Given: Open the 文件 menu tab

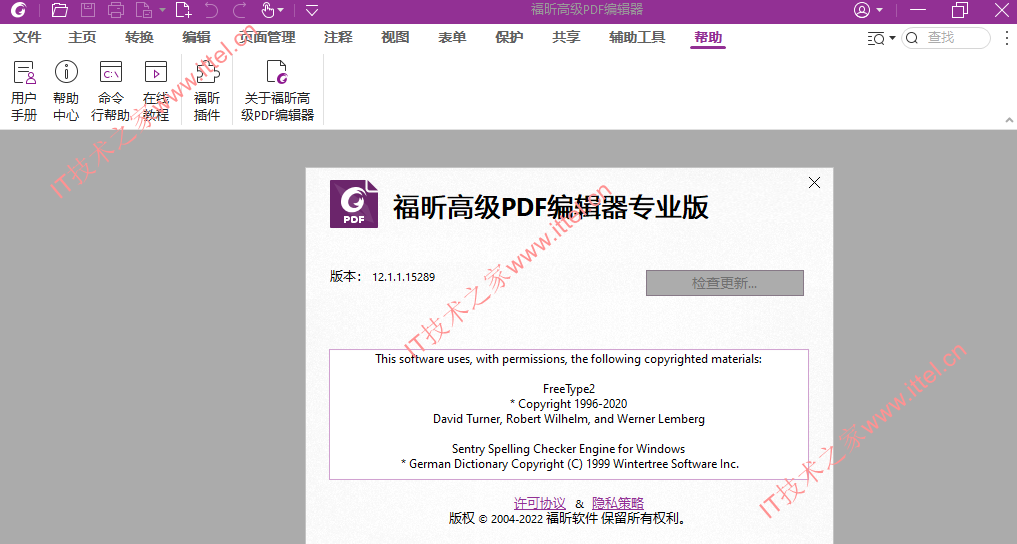Looking at the screenshot, I should [27, 38].
